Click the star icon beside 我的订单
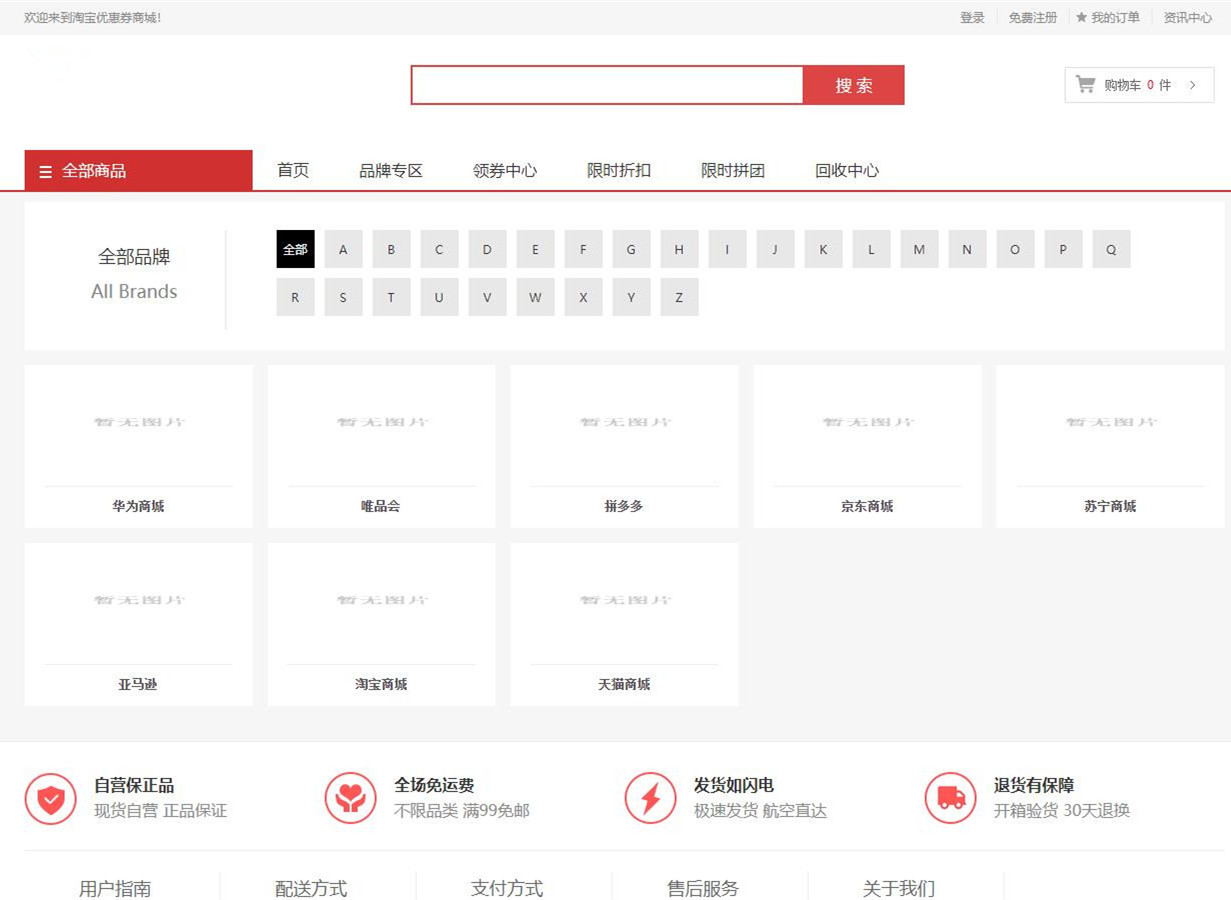This screenshot has height=900, width=1231. (x=1081, y=17)
